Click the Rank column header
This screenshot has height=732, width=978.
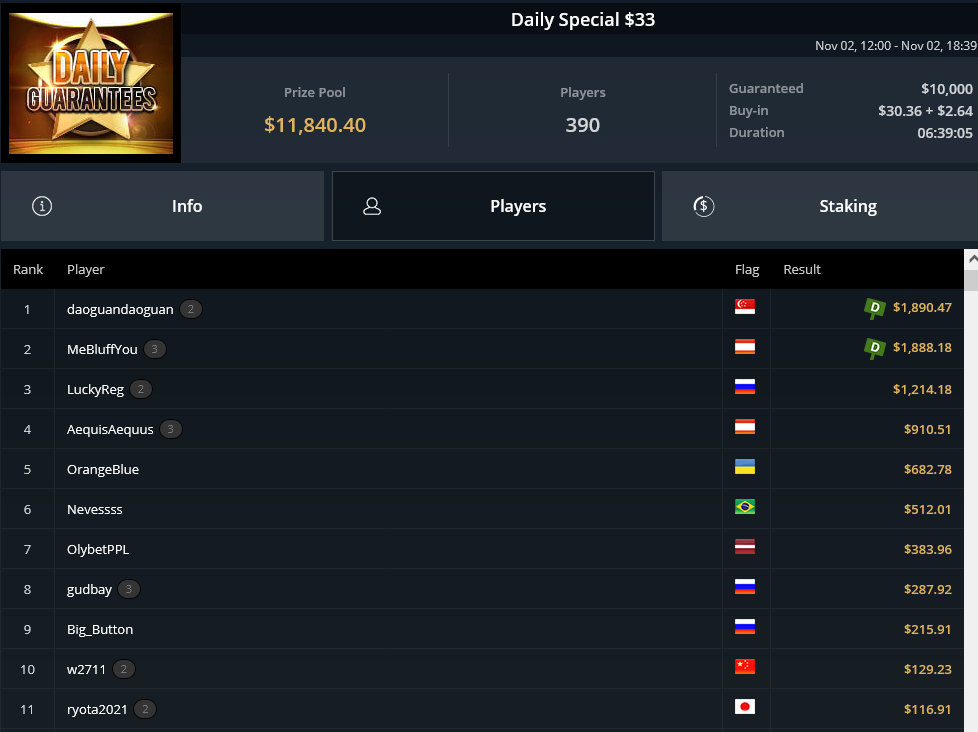(x=28, y=269)
